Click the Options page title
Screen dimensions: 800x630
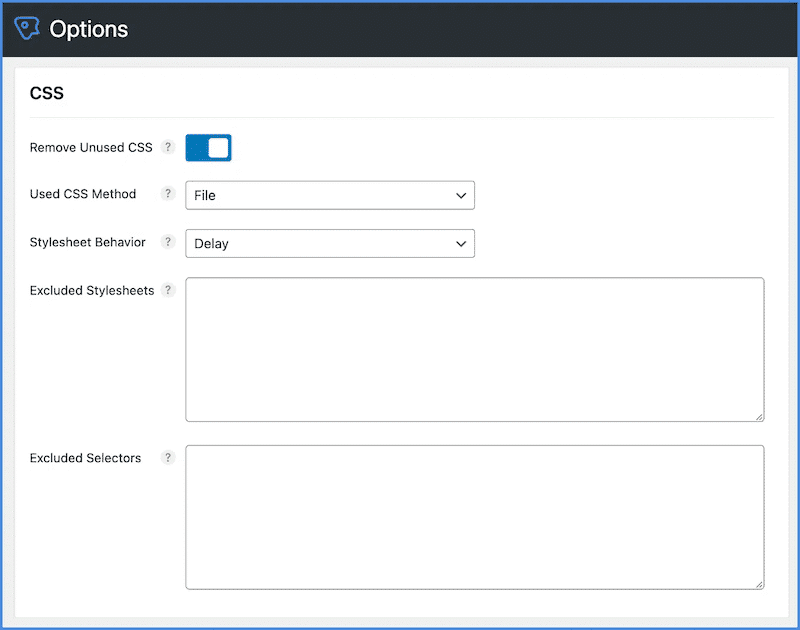point(89,29)
